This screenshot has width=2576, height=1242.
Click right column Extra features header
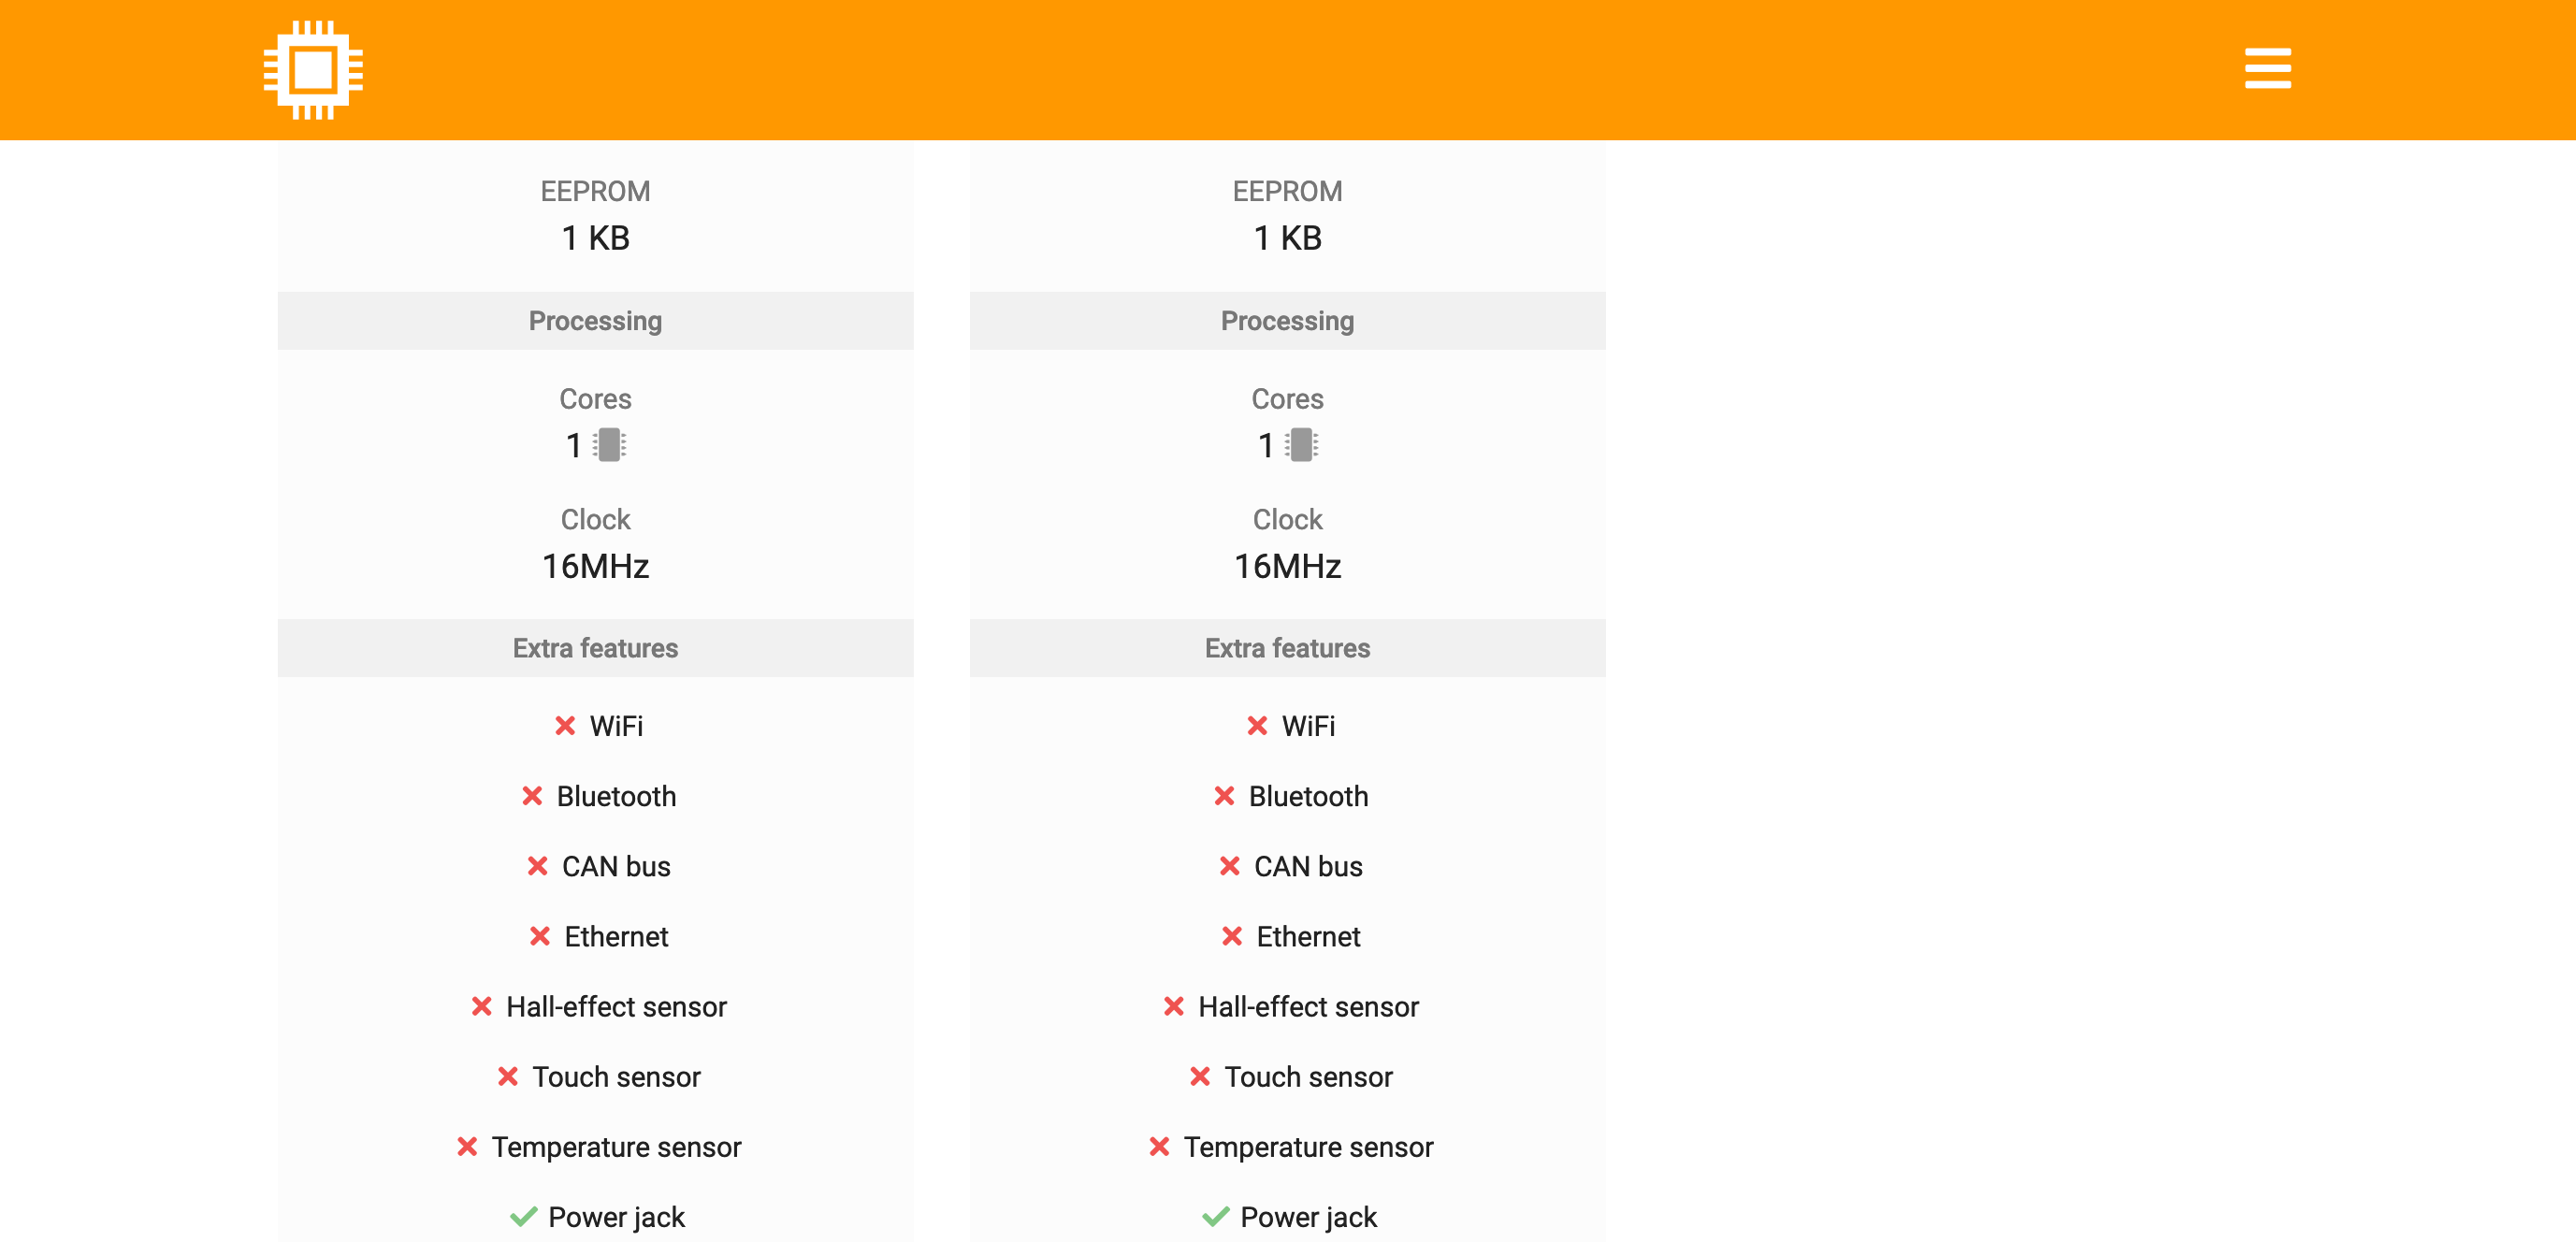pos(1287,648)
